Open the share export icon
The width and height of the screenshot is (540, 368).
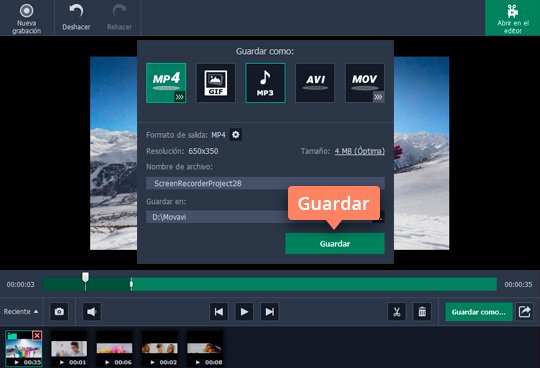524,312
